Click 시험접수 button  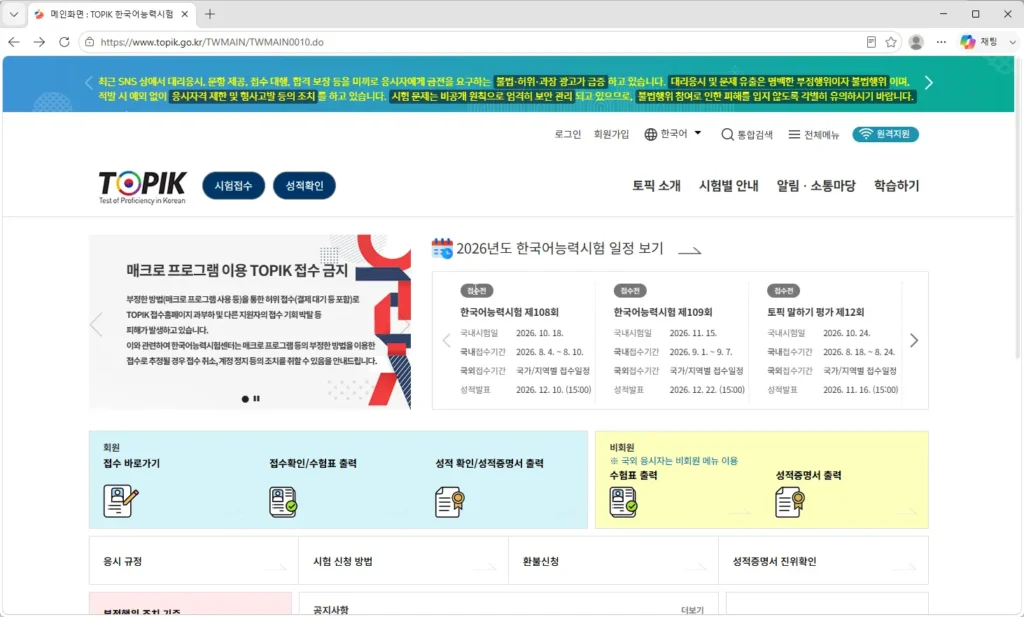[233, 185]
